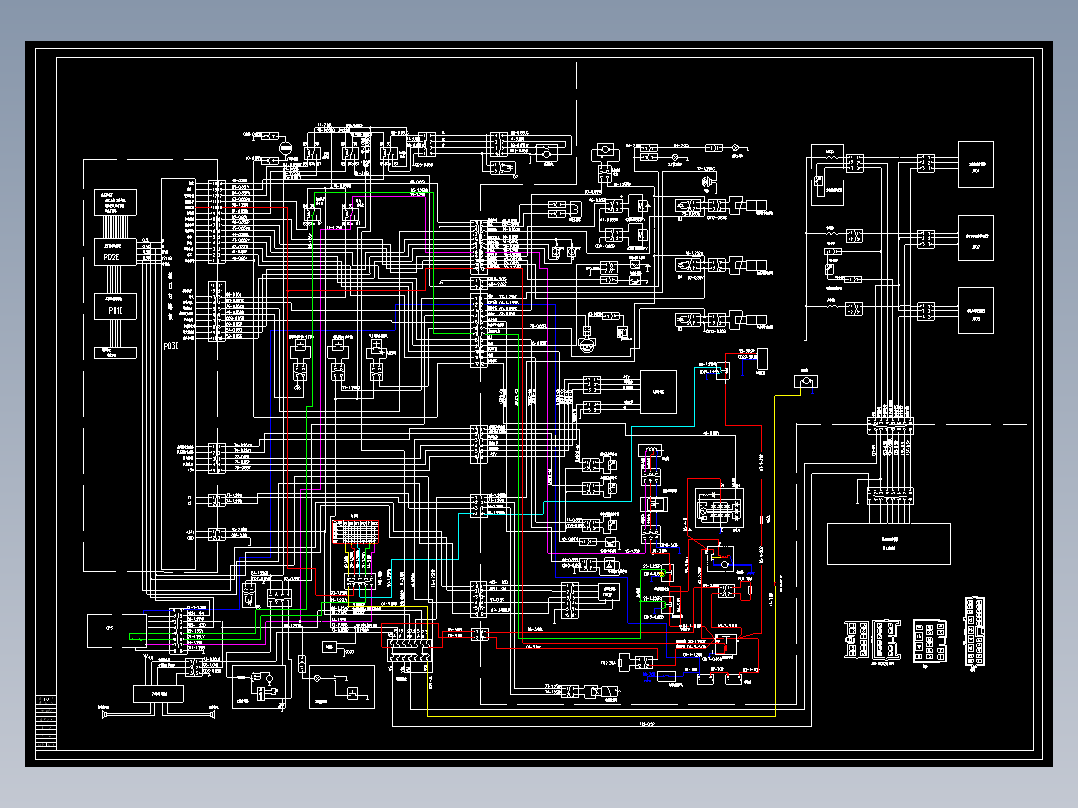
Task: Select the revision table in the drawing border
Action: [x=45, y=721]
